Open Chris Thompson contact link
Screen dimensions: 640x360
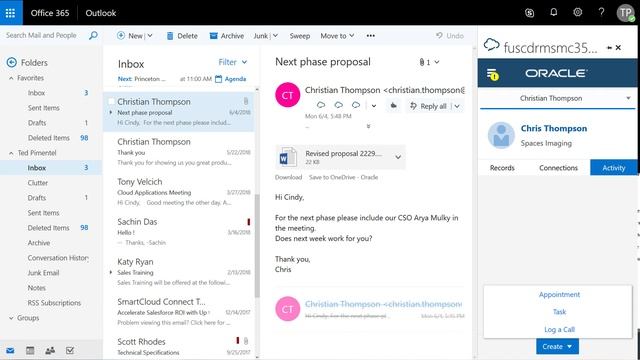554,128
